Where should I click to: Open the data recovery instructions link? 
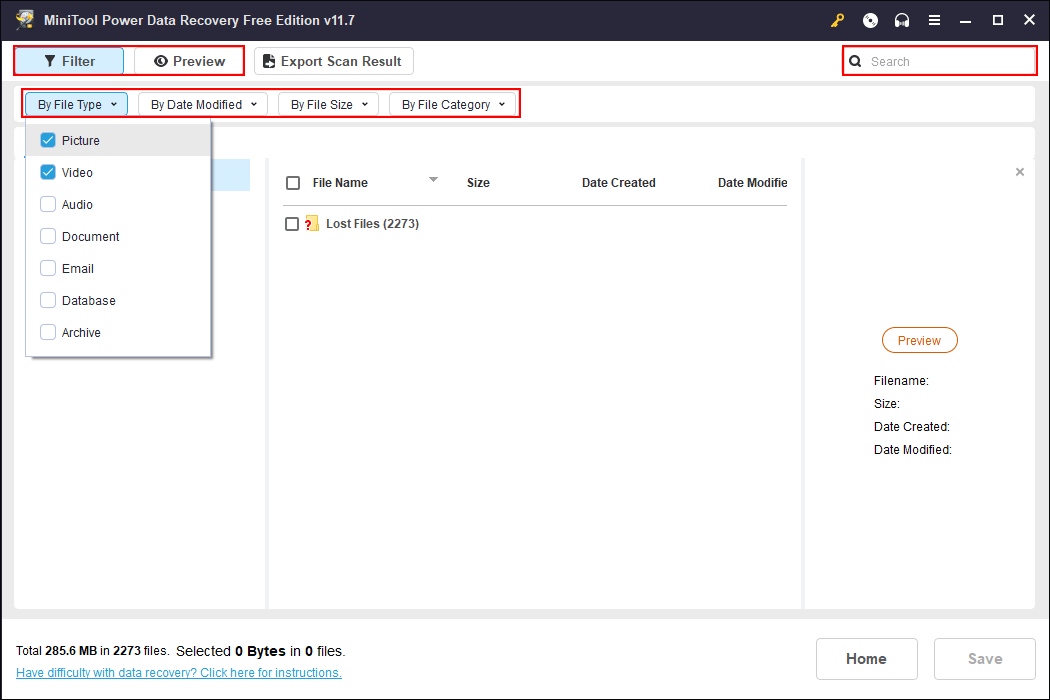(178, 672)
